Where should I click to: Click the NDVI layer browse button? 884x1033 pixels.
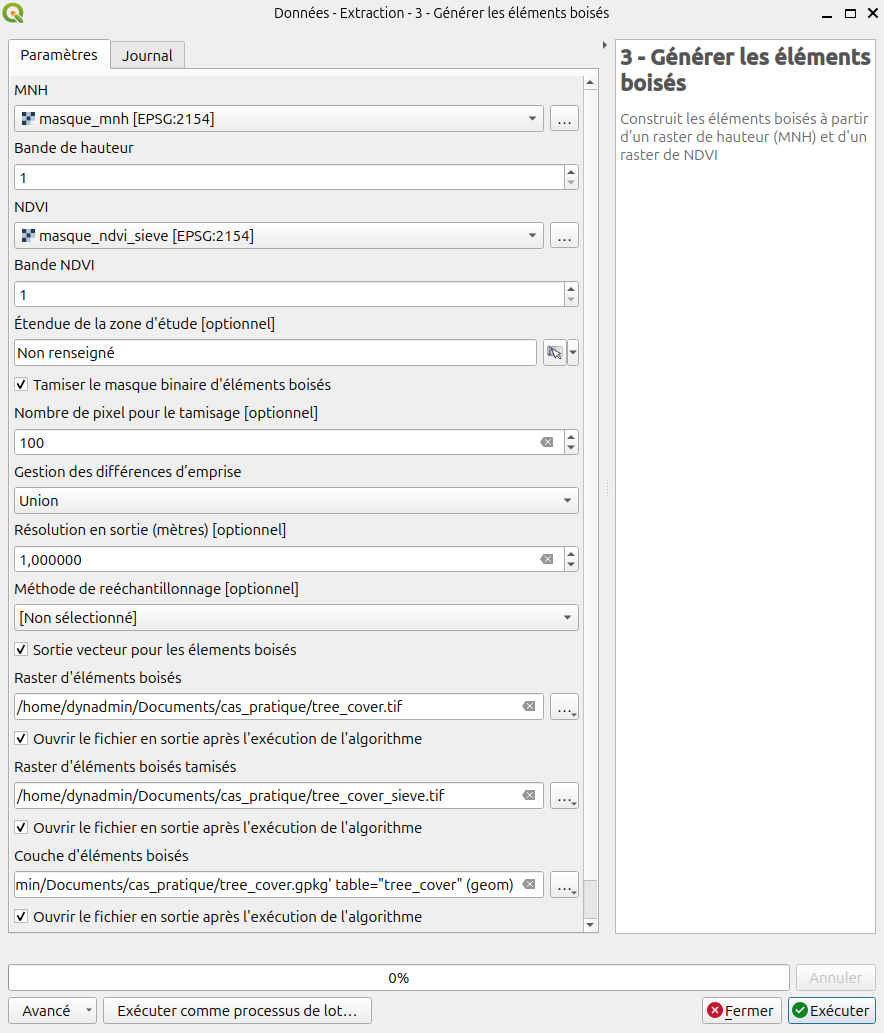[564, 236]
